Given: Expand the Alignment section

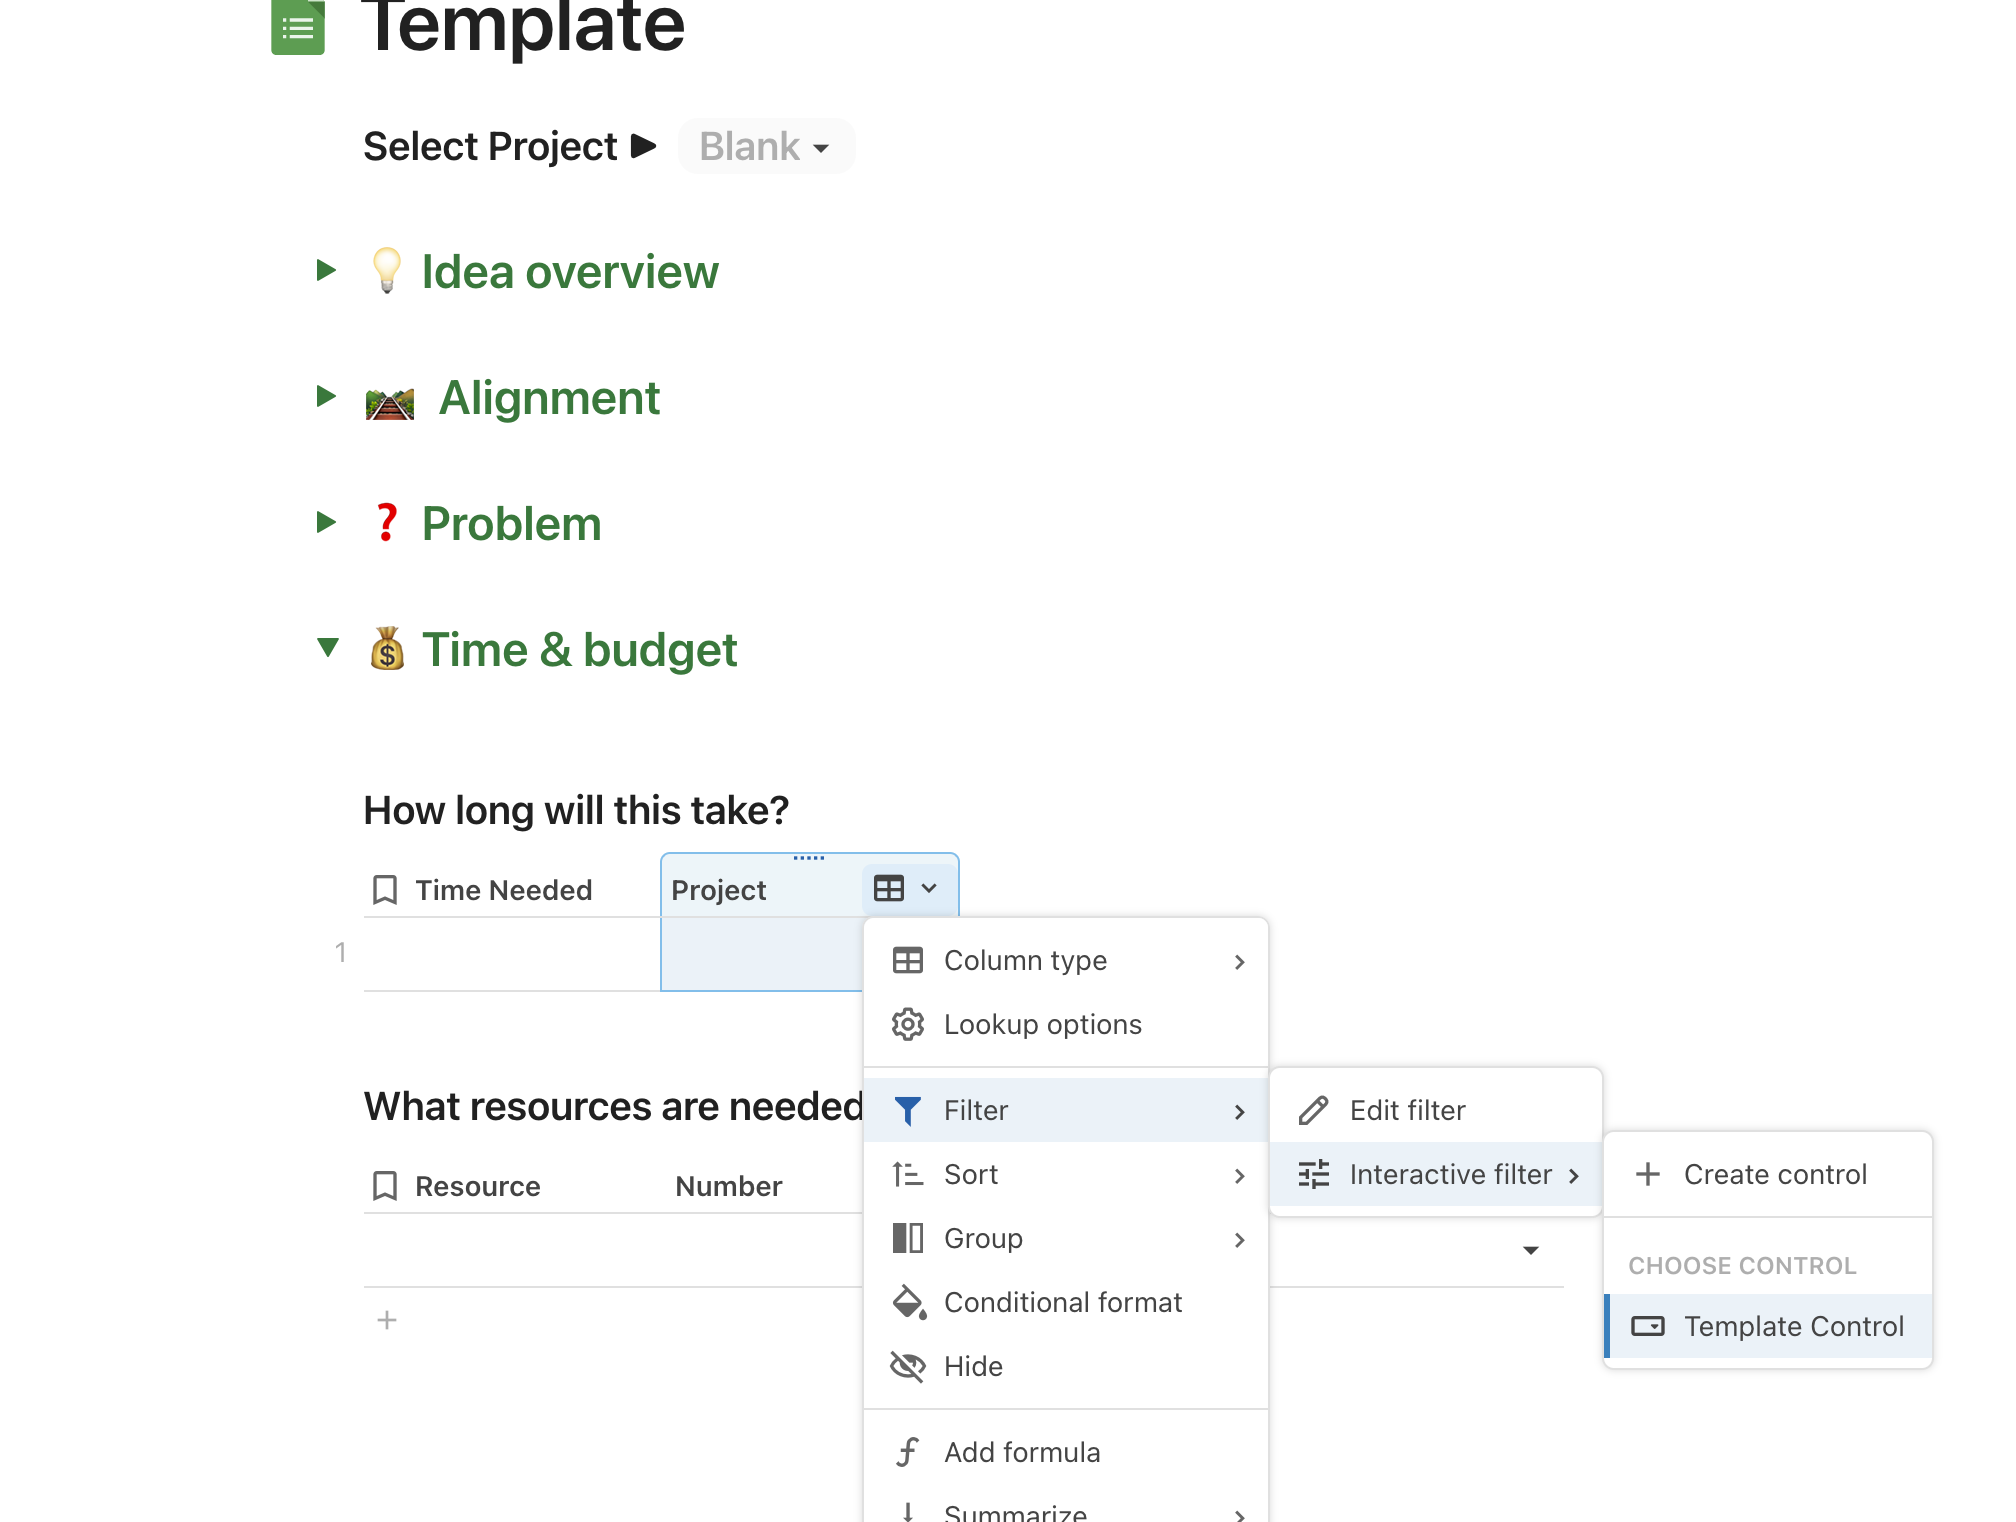Looking at the screenshot, I should click(326, 396).
